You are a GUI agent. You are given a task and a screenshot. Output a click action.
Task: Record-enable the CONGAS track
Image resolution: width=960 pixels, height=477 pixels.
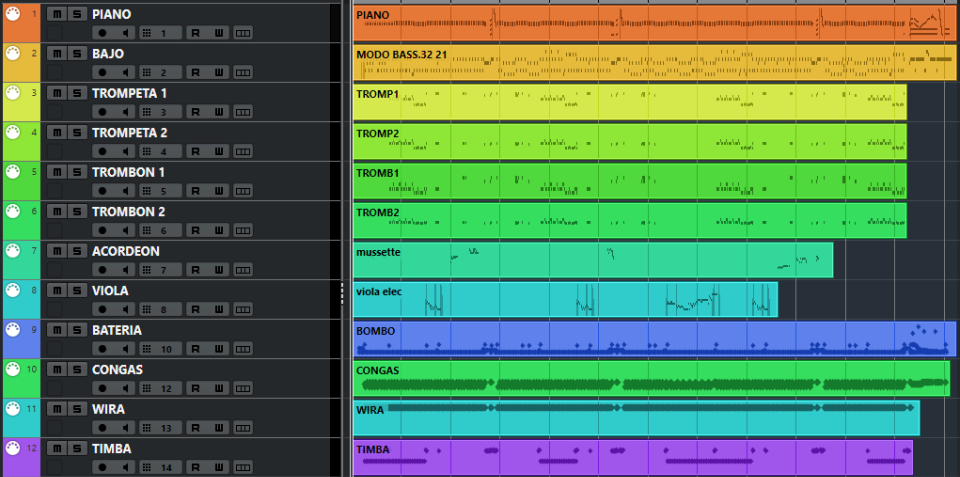102,388
